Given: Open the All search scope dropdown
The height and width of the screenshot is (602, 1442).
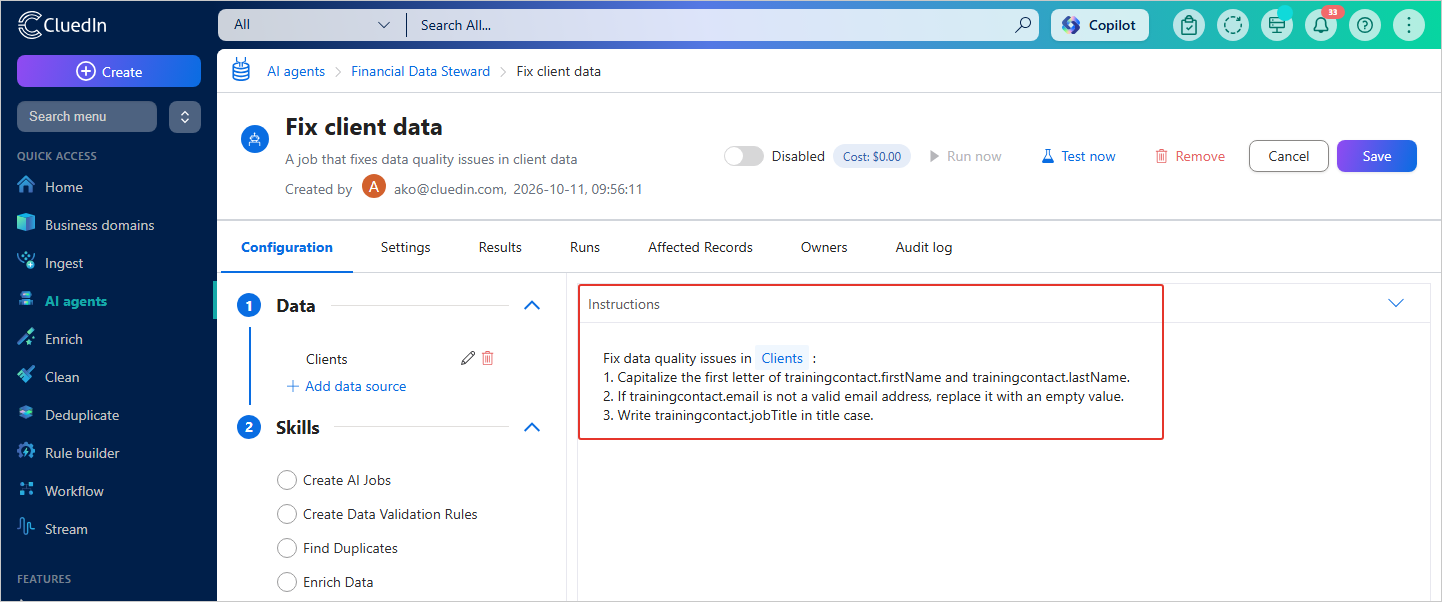Looking at the screenshot, I should point(311,25).
